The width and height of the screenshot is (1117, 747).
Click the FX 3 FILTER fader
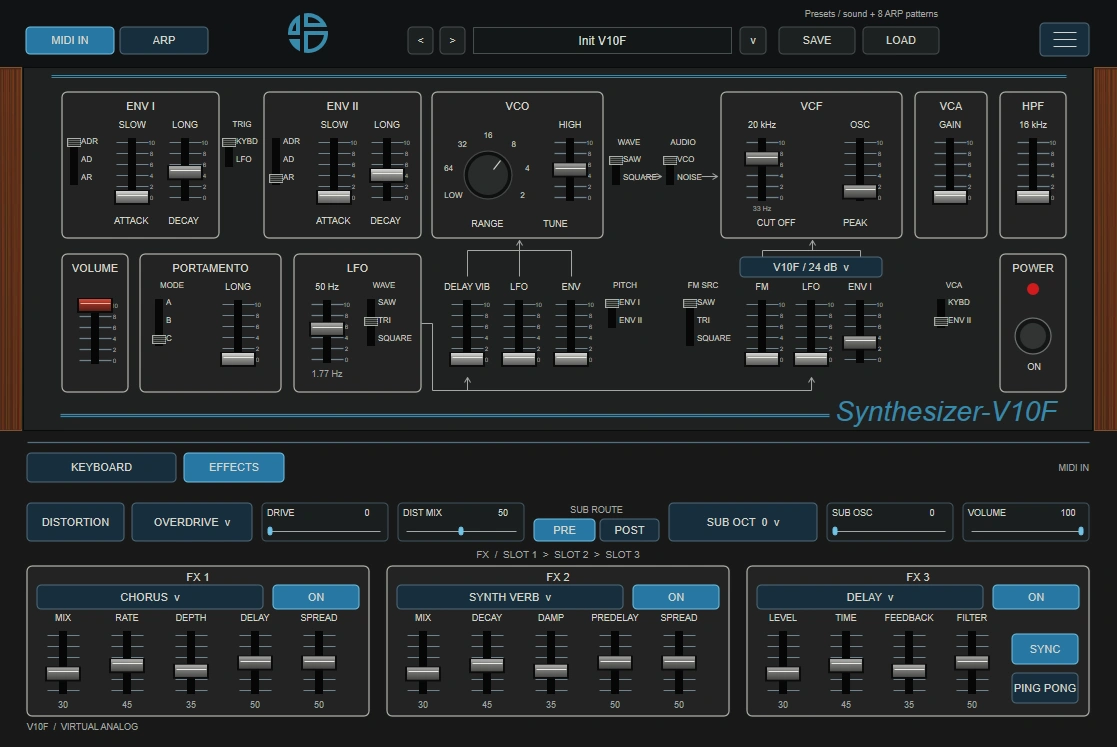[972, 662]
